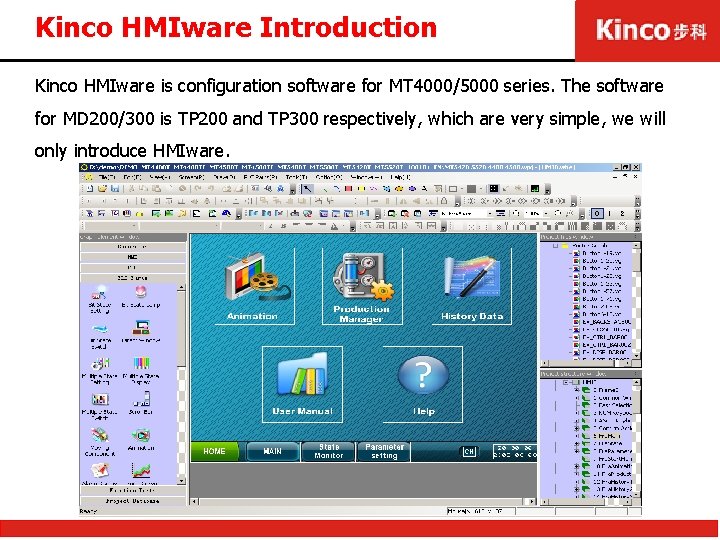Switch to the Connector tab in the library
This screenshot has width=720, height=540.
133,247
